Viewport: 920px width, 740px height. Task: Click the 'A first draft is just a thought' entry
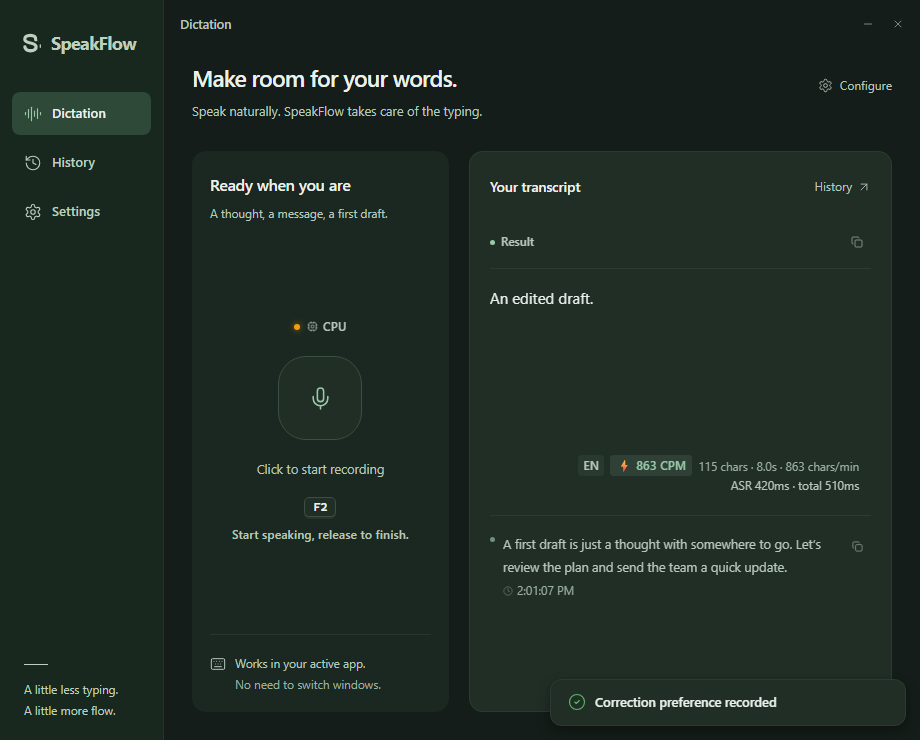[662, 556]
